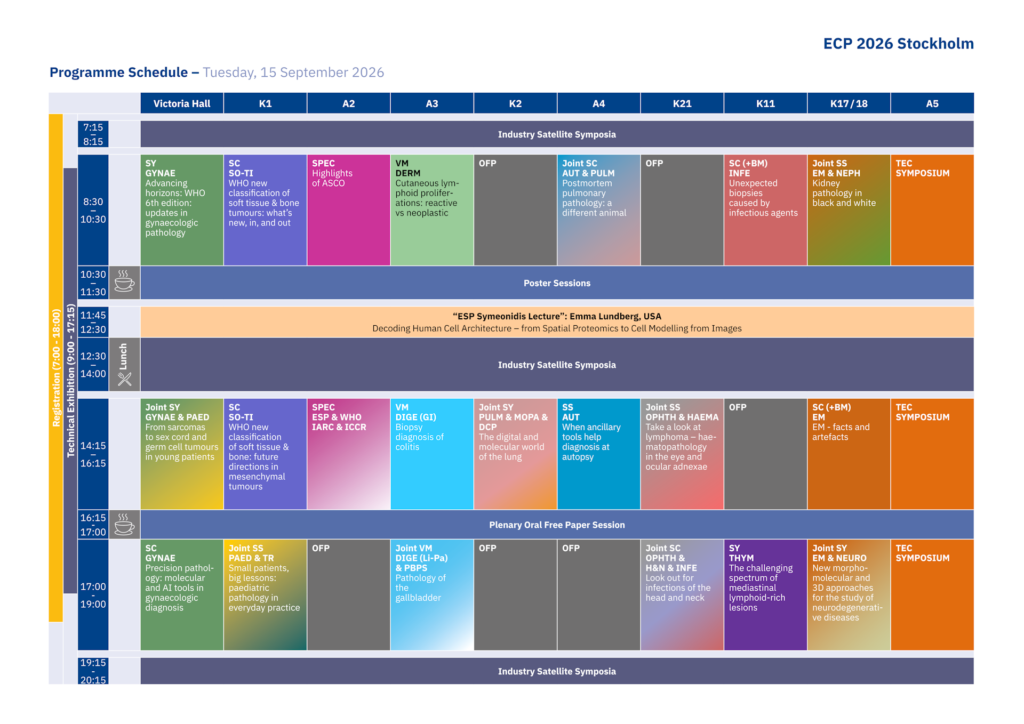Click the coffee cup icon at 10:30 break

coord(124,283)
